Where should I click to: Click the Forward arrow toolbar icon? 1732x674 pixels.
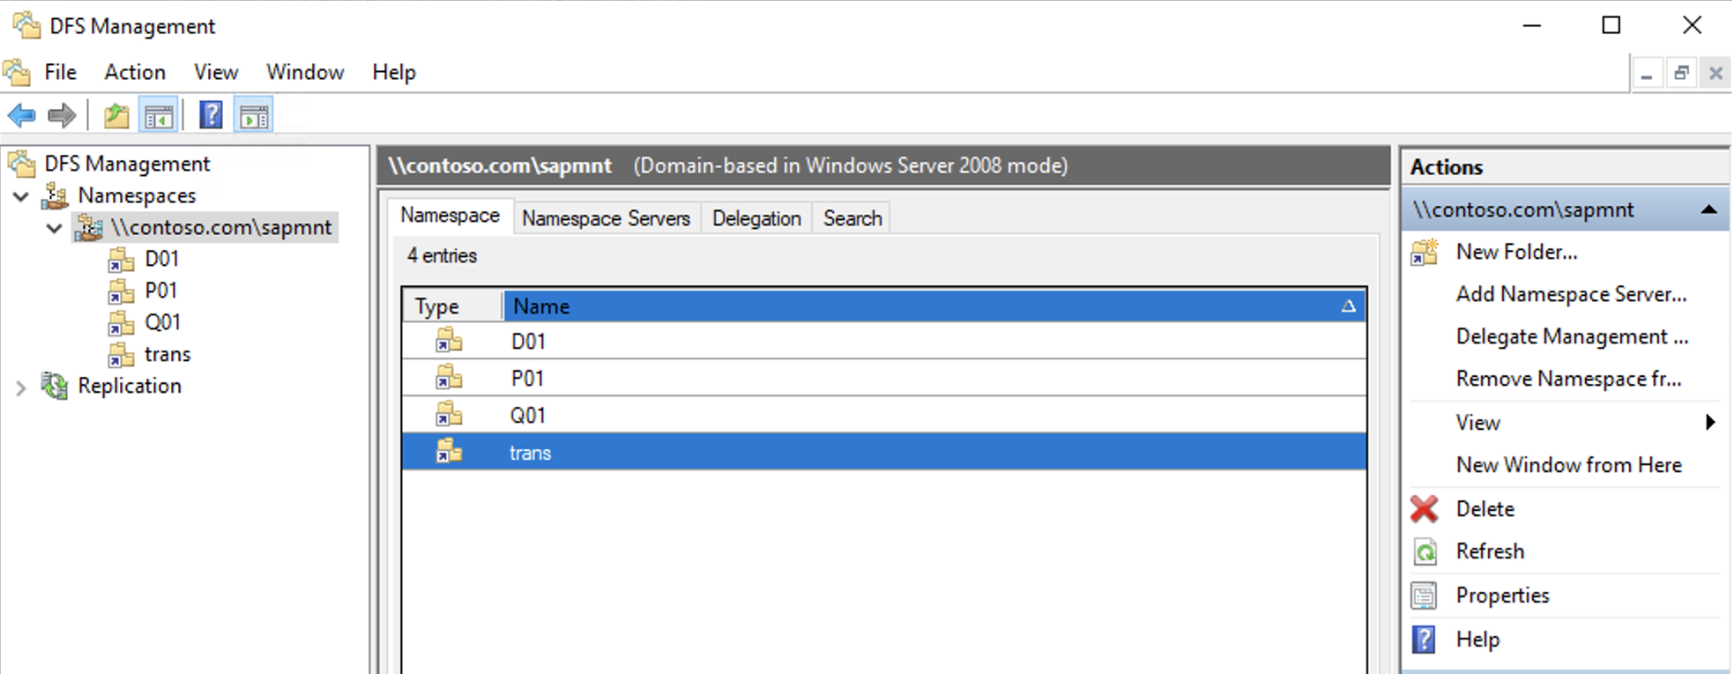[62, 116]
